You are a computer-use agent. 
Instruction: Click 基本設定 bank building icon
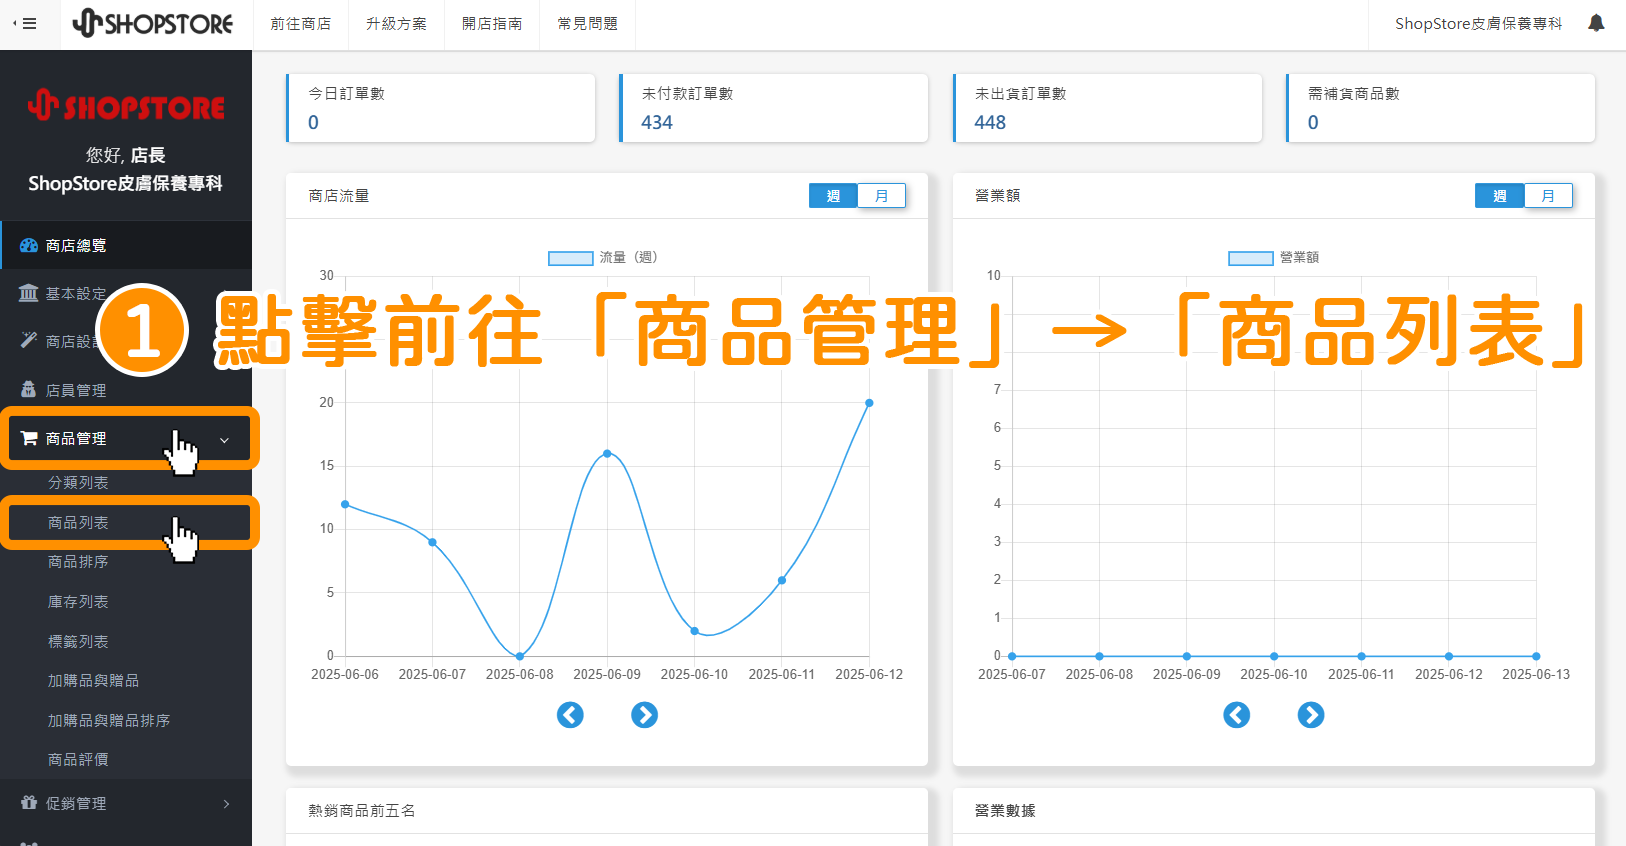[29, 293]
